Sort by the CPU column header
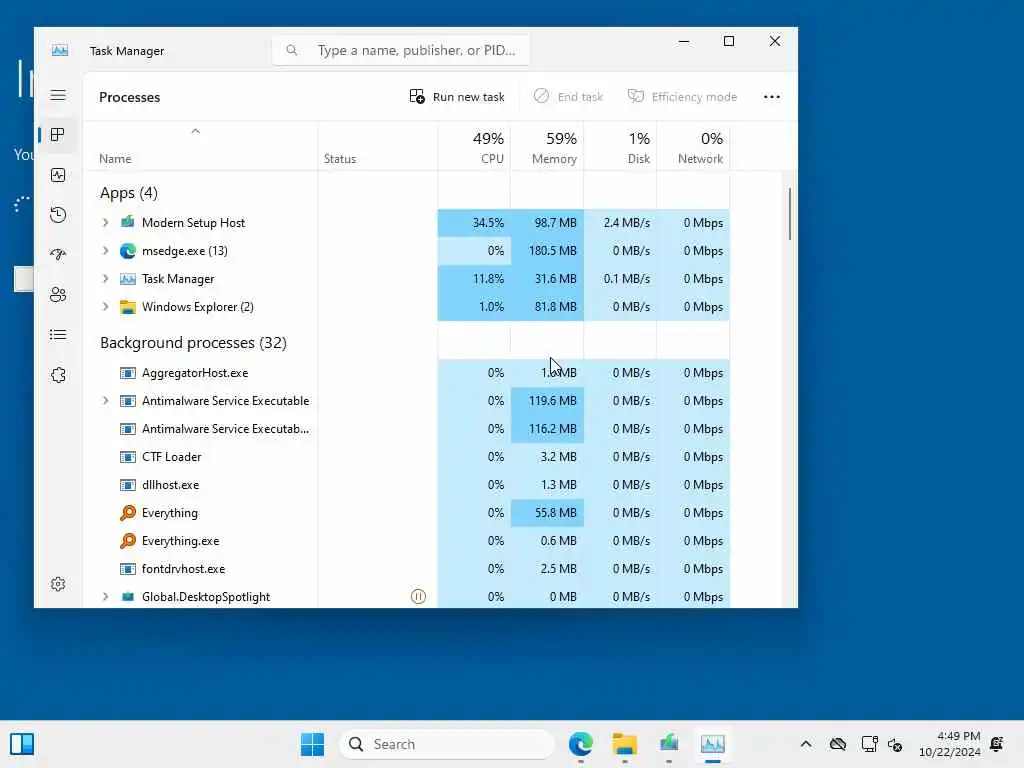Screen dimensions: 1024x768 (x=474, y=147)
